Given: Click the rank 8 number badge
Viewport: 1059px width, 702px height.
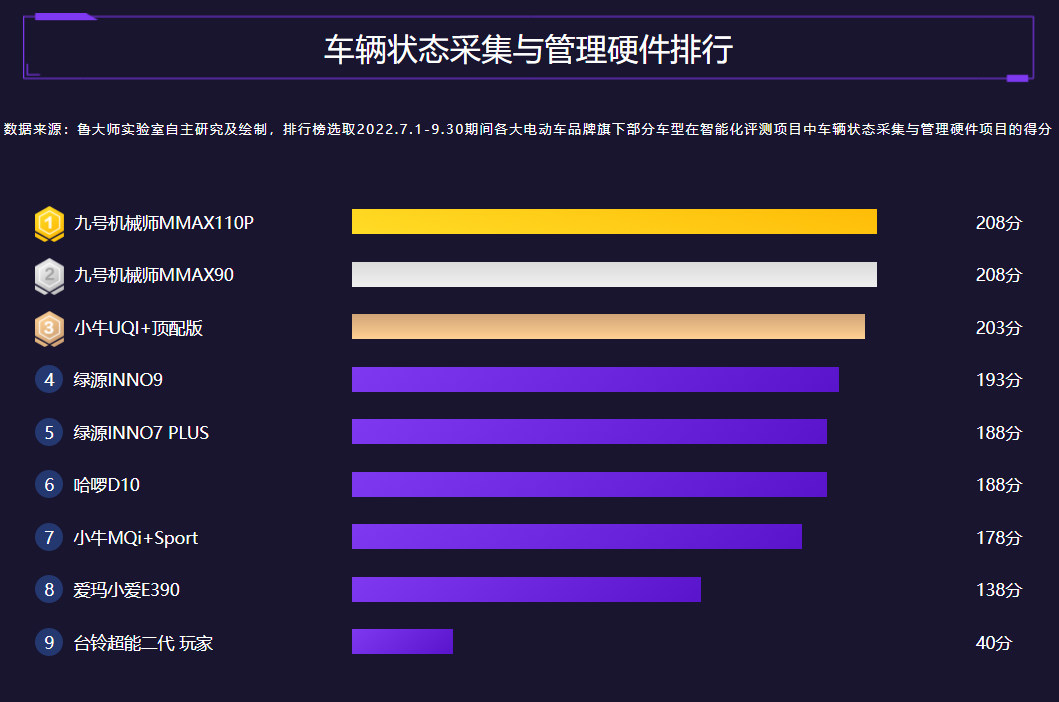Looking at the screenshot, I should 49,590.
